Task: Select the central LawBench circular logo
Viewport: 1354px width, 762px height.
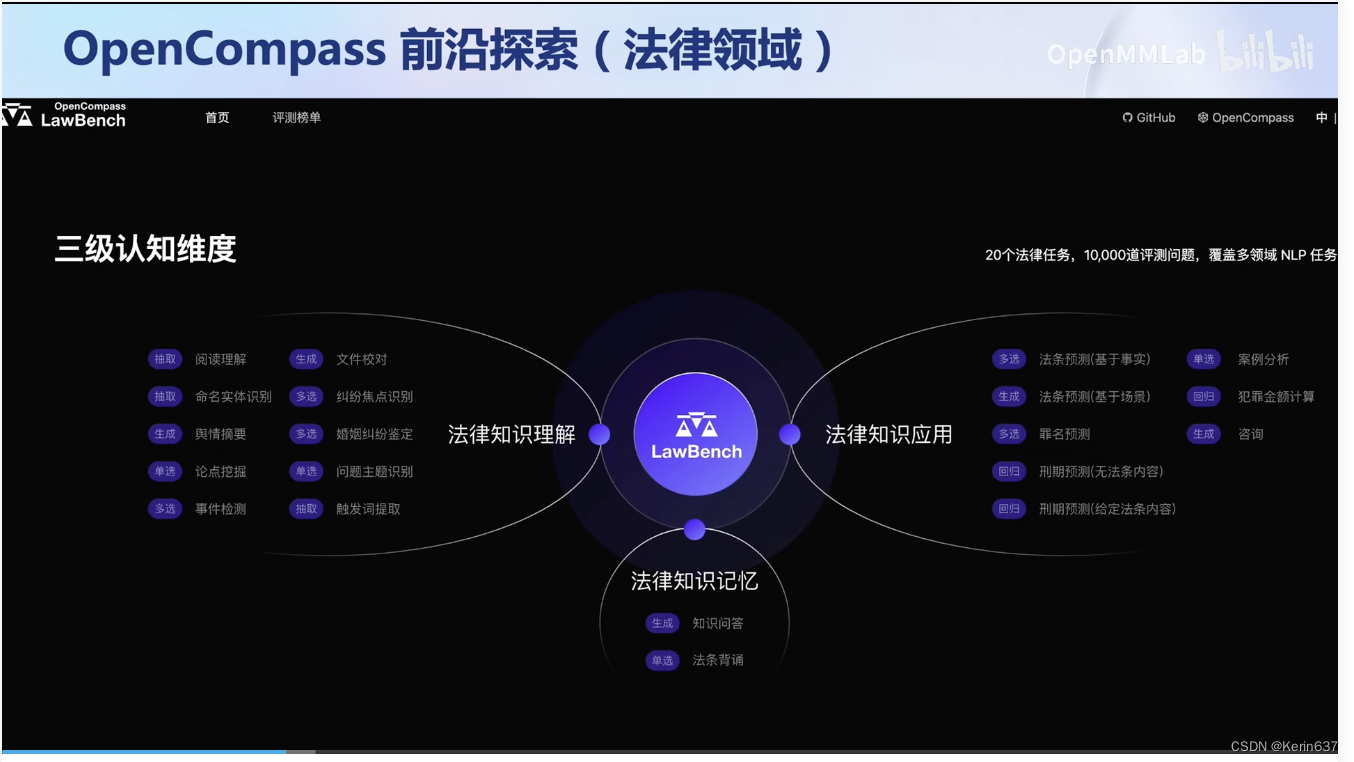Action: tap(695, 434)
